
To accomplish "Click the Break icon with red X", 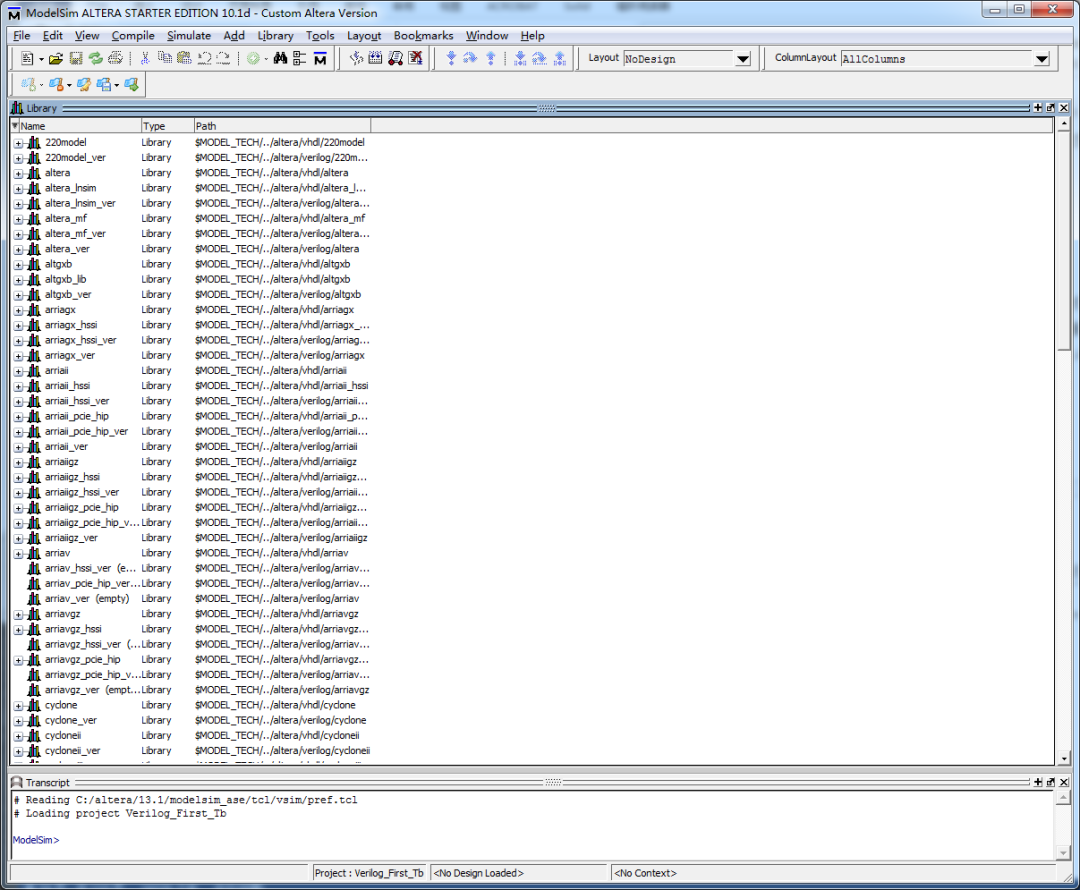I will click(x=415, y=59).
